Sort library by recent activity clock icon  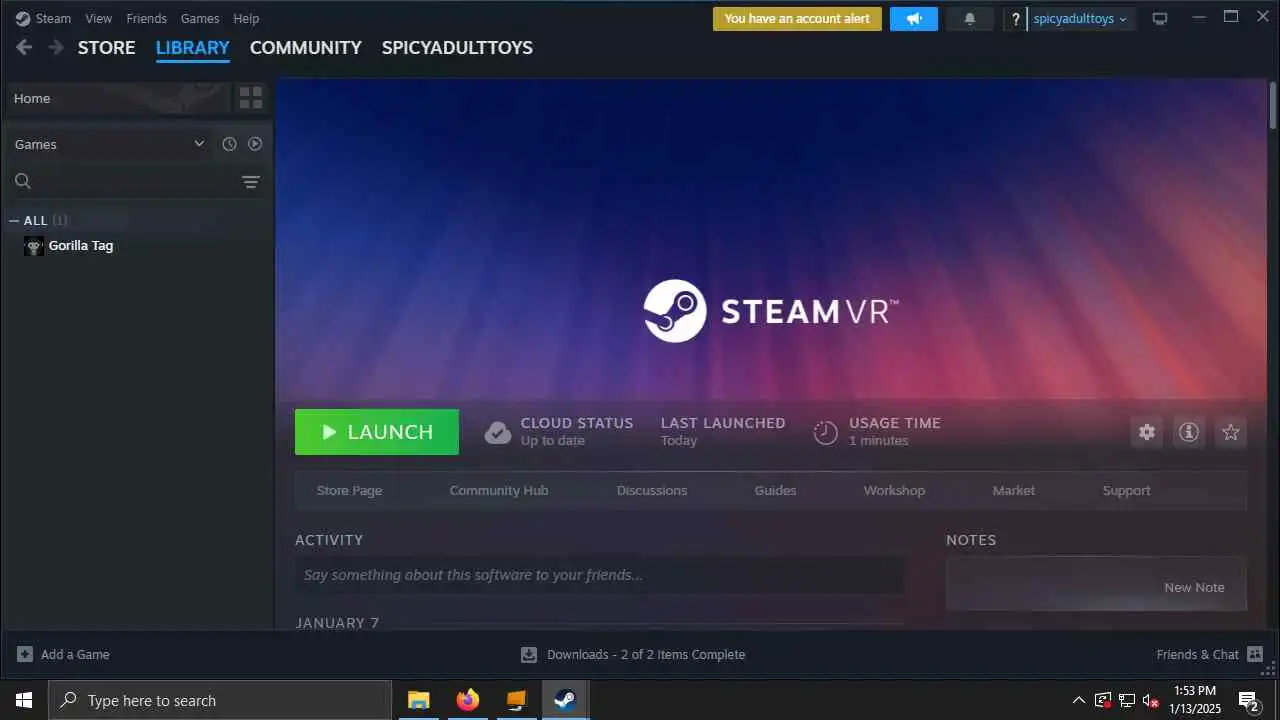coord(229,144)
